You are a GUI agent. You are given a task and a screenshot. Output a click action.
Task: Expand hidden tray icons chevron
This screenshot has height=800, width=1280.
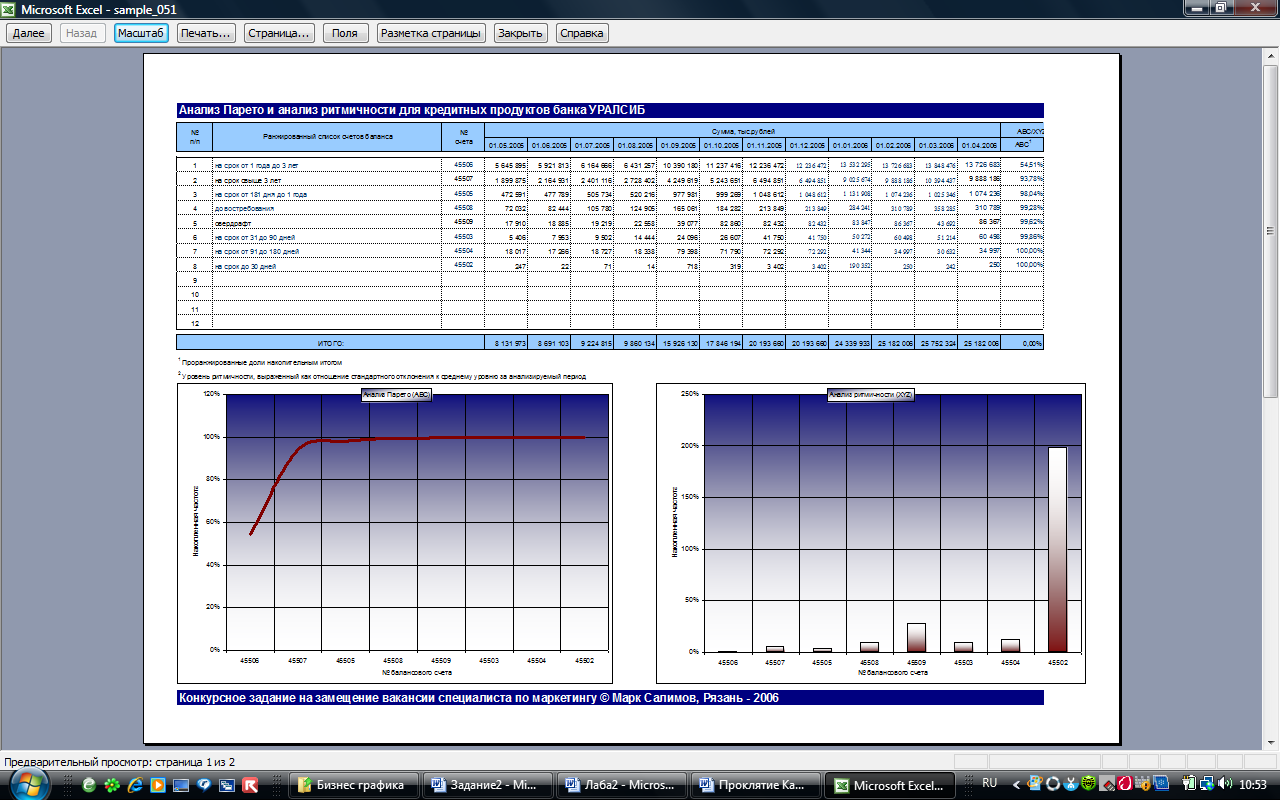pyautogui.click(x=1018, y=785)
